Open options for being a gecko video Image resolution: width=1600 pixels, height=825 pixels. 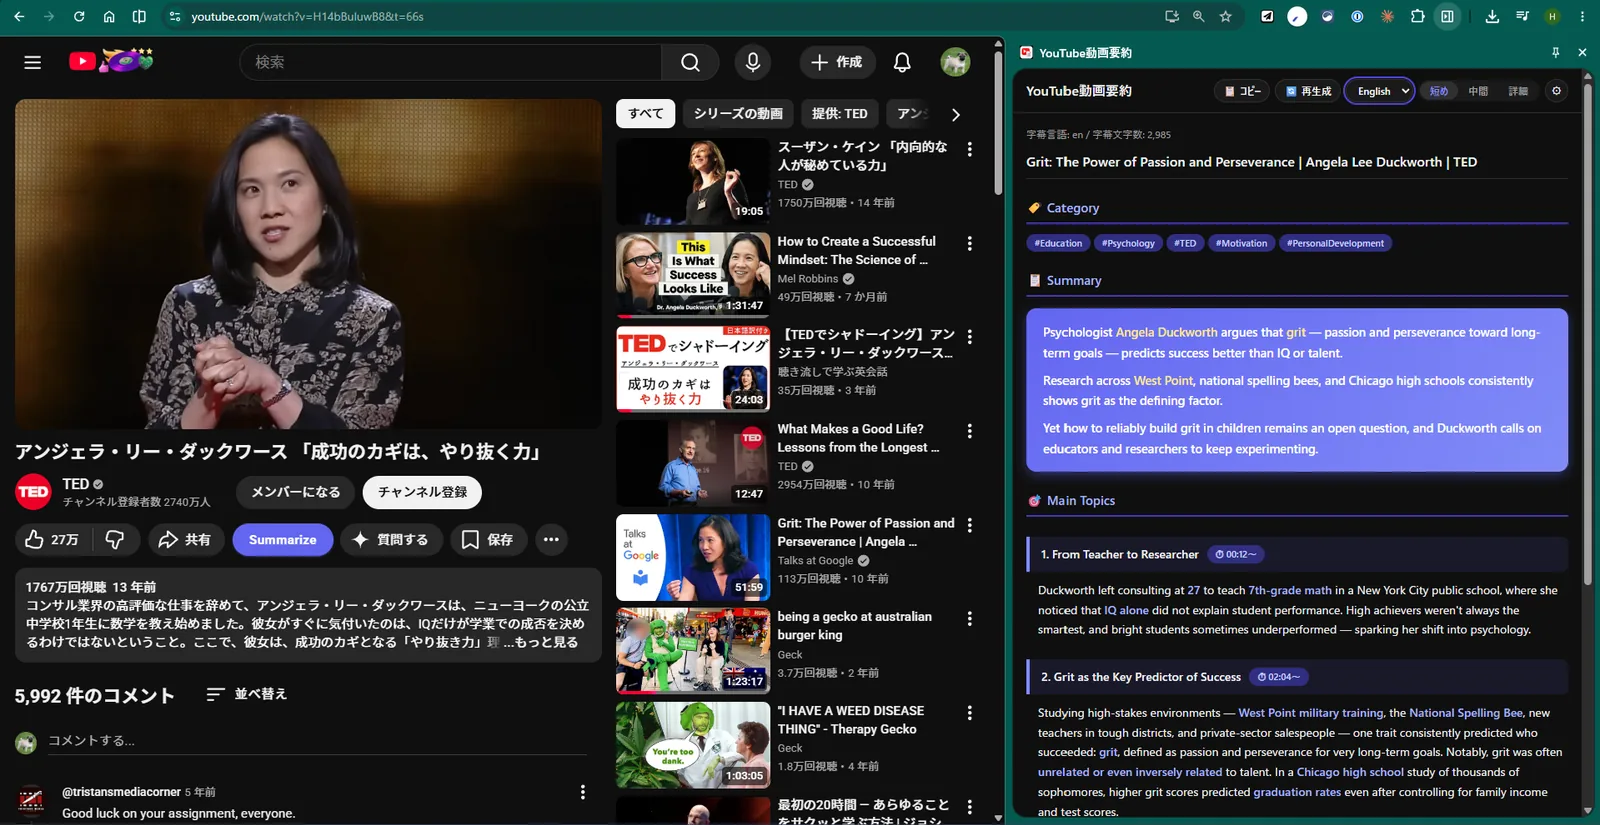click(x=969, y=619)
